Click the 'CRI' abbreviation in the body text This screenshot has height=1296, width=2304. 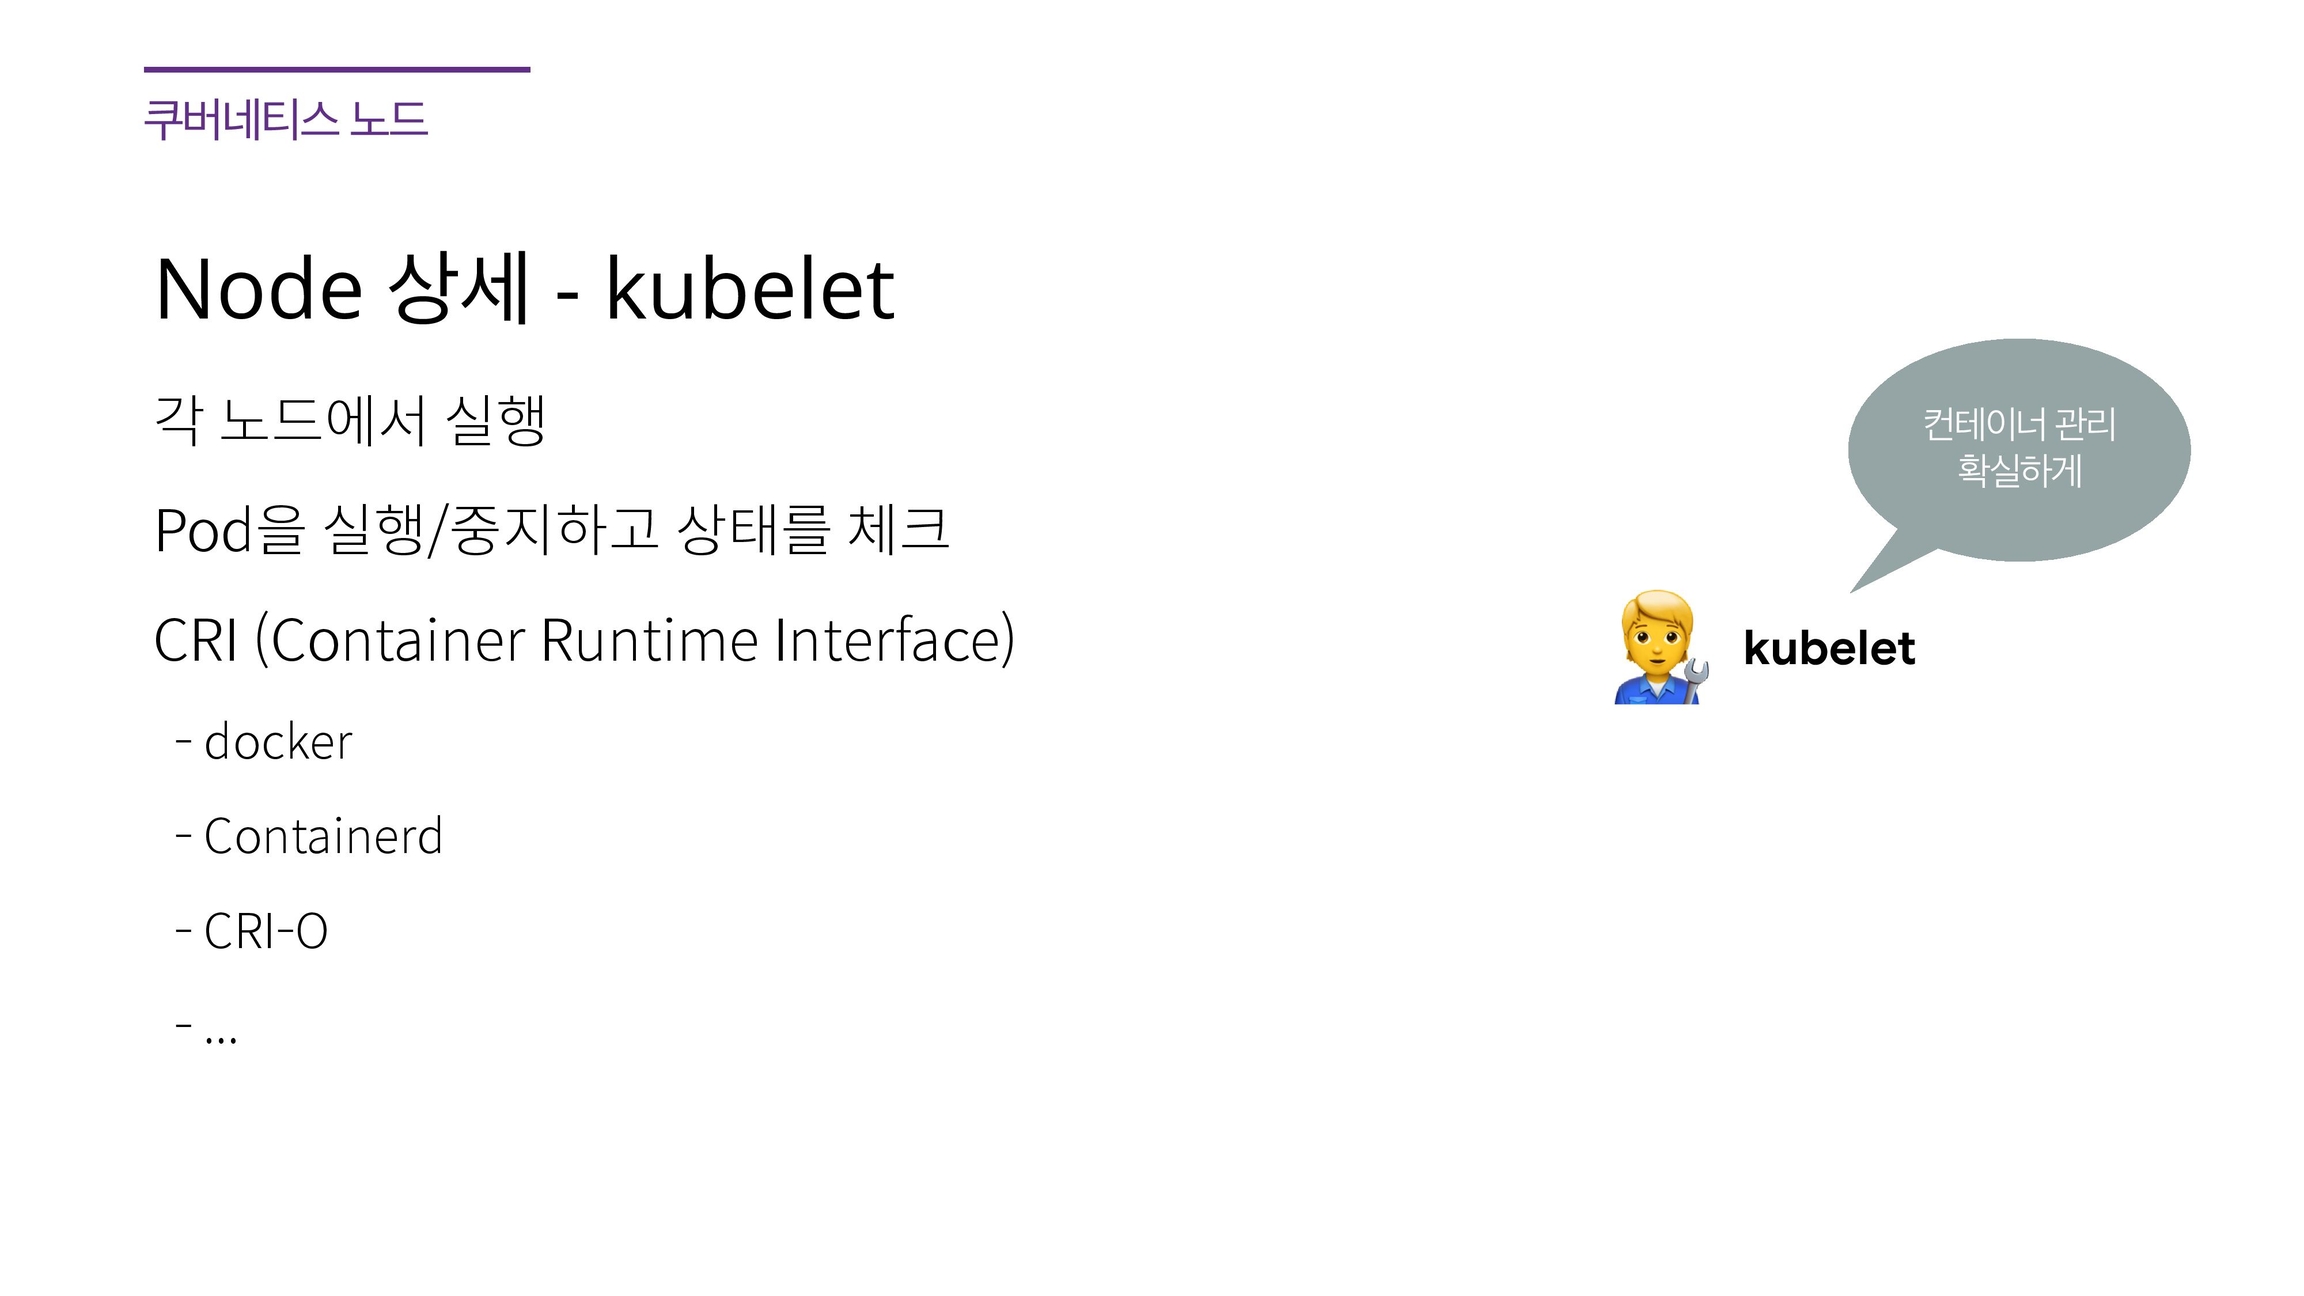[196, 640]
